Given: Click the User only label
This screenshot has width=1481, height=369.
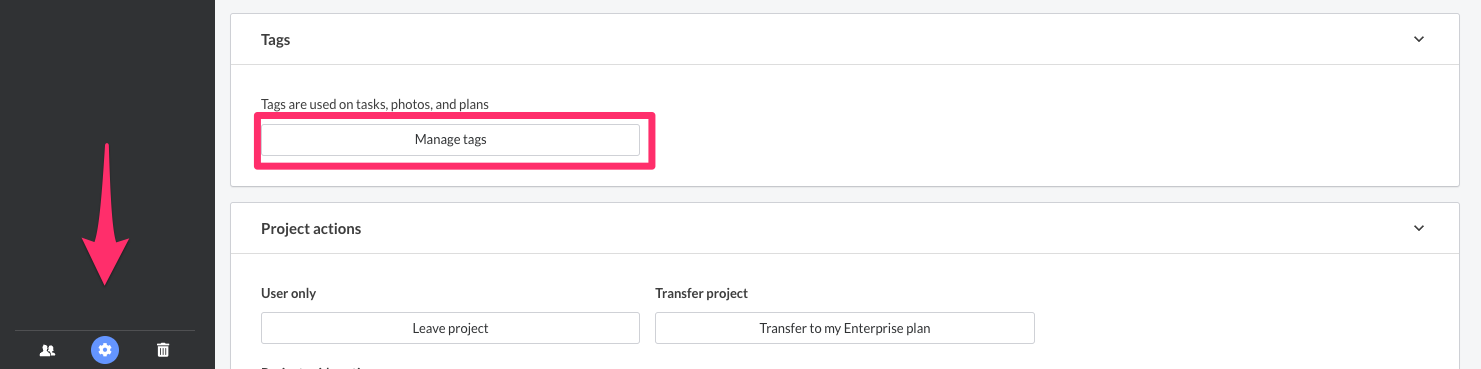Looking at the screenshot, I should tap(289, 293).
